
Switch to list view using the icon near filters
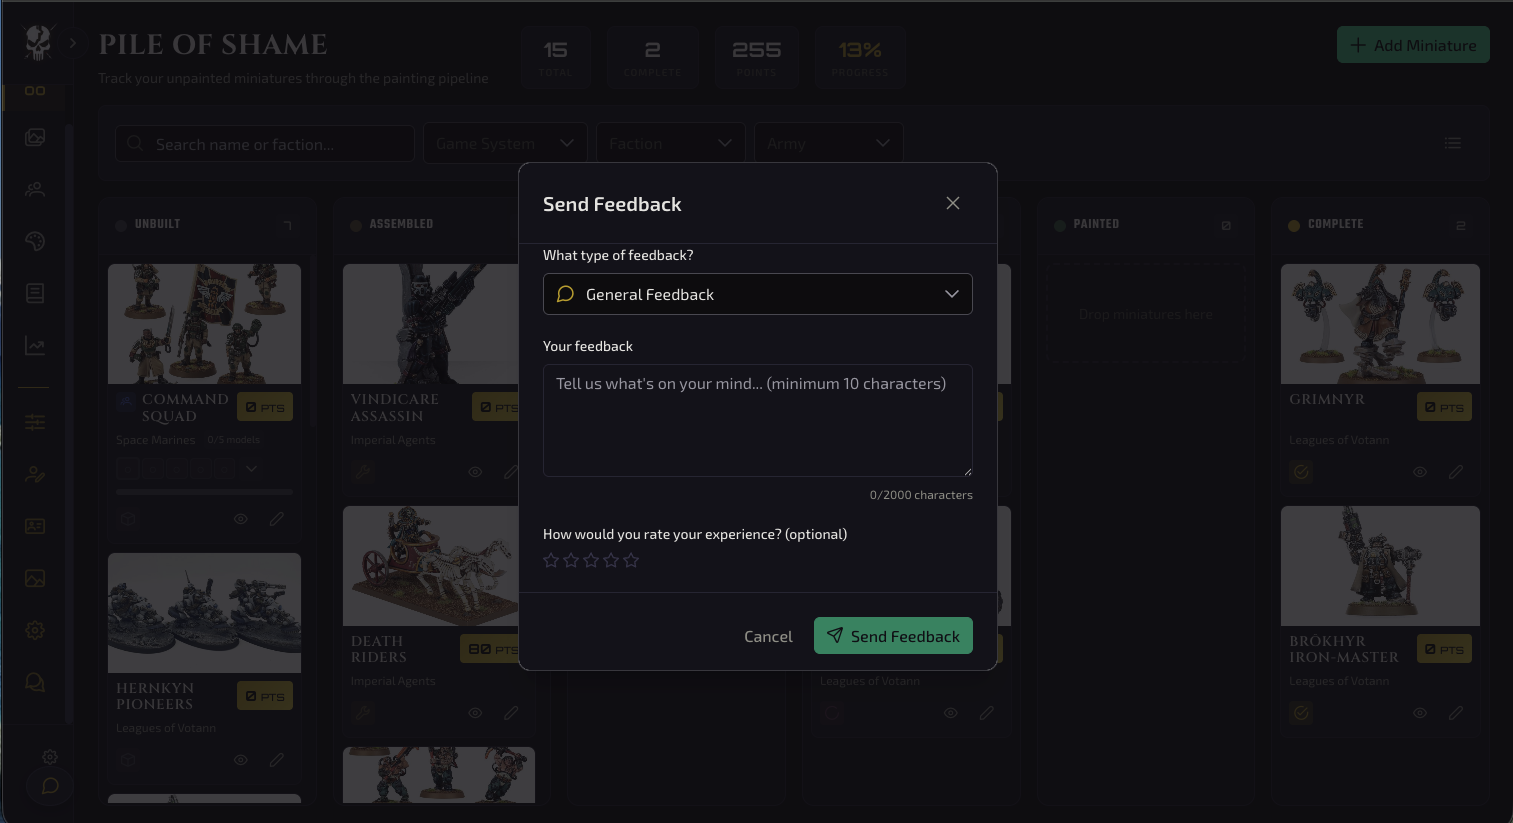pos(1452,143)
